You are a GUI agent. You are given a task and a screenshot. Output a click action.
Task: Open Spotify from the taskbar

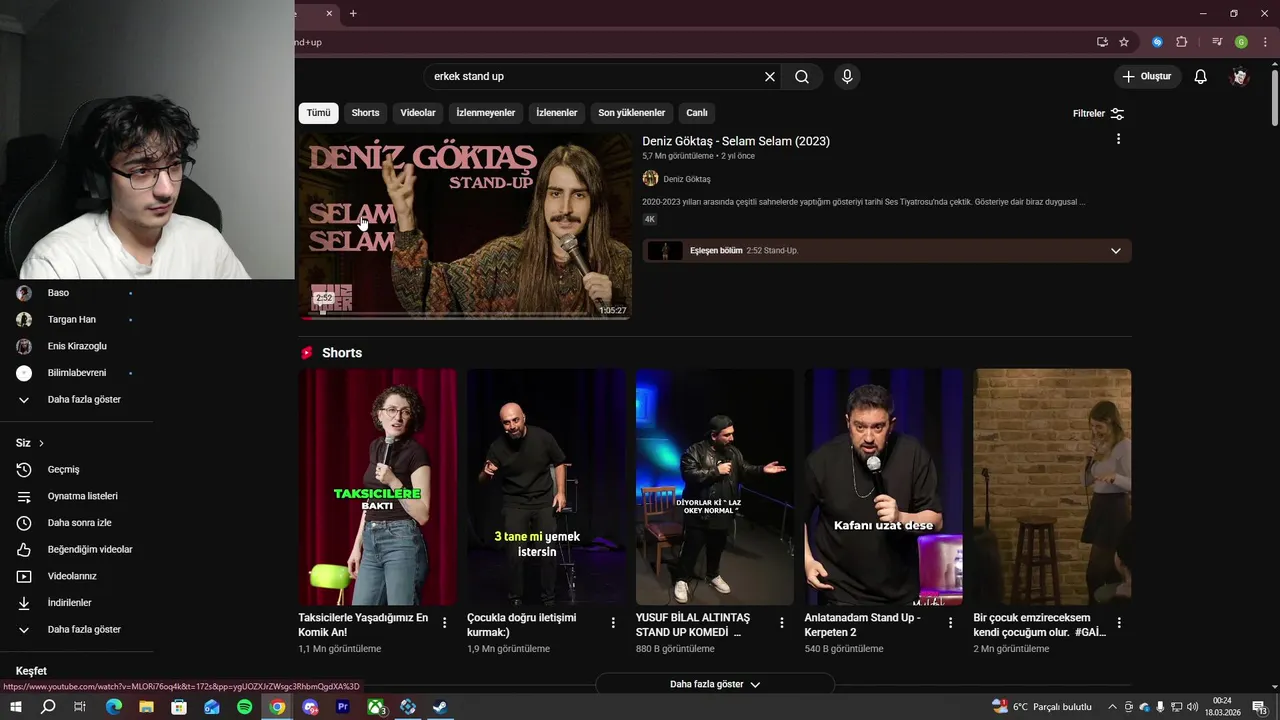[245, 707]
